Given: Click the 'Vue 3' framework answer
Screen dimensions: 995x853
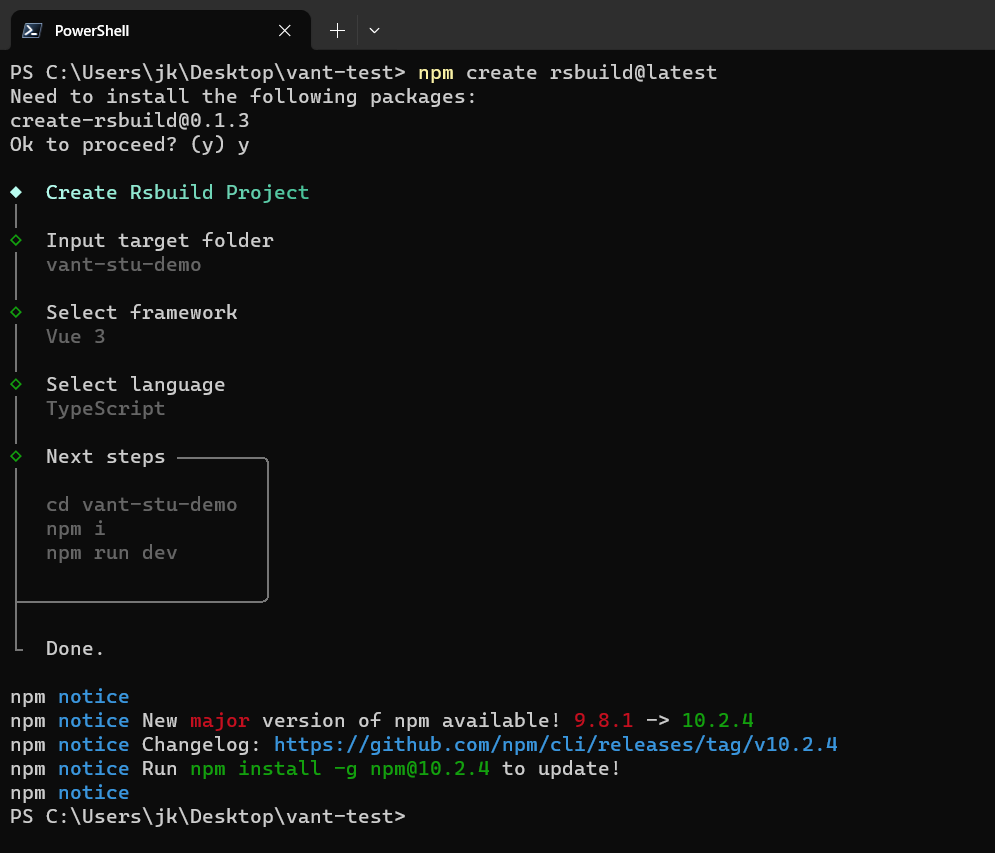Looking at the screenshot, I should 75,337.
